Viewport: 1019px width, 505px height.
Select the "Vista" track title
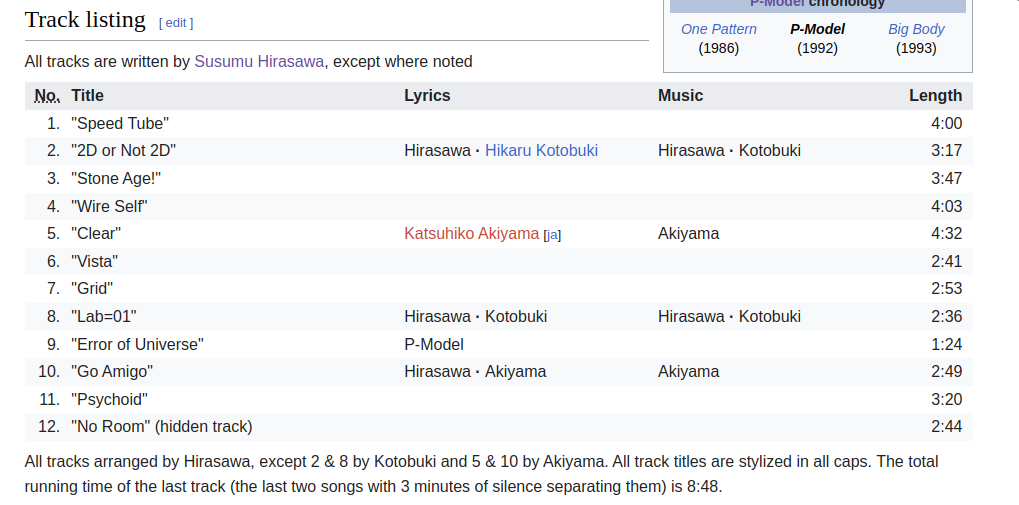[x=95, y=261]
